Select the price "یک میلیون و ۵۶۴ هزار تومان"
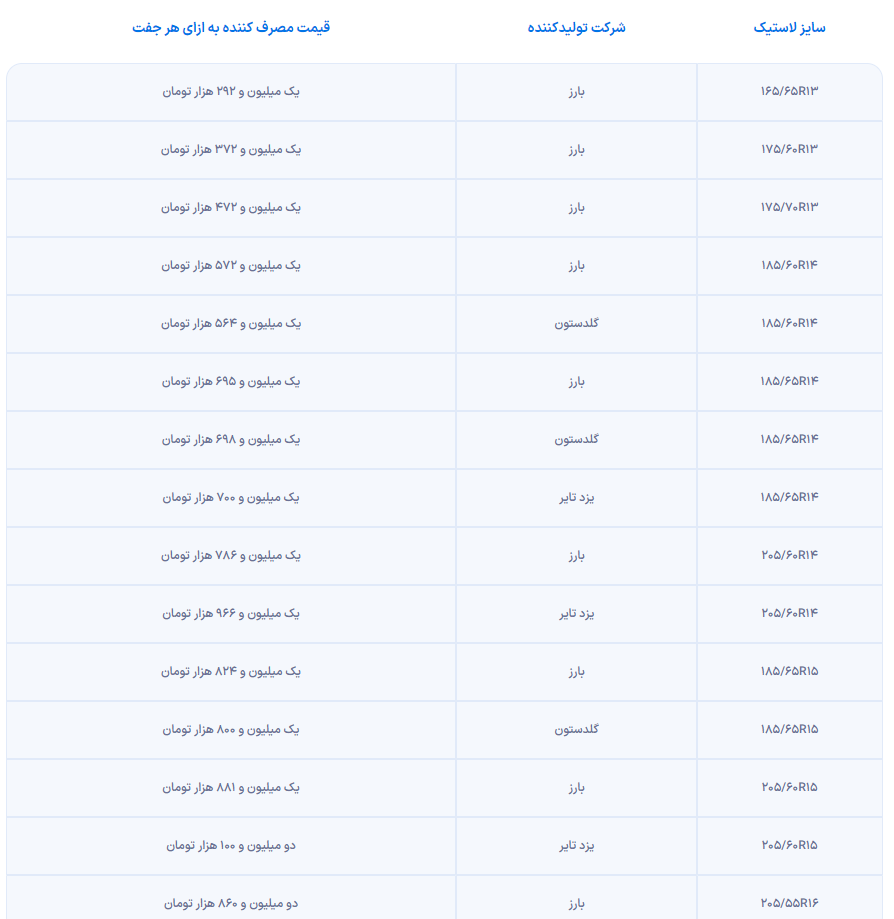Viewport: 894px width, 919px height. tap(231, 324)
